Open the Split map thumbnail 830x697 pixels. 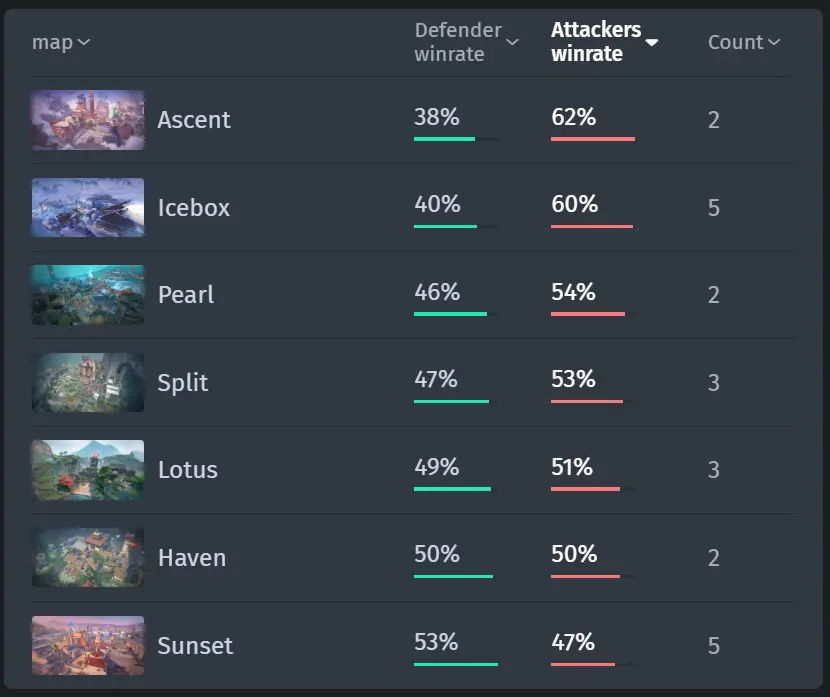point(88,382)
